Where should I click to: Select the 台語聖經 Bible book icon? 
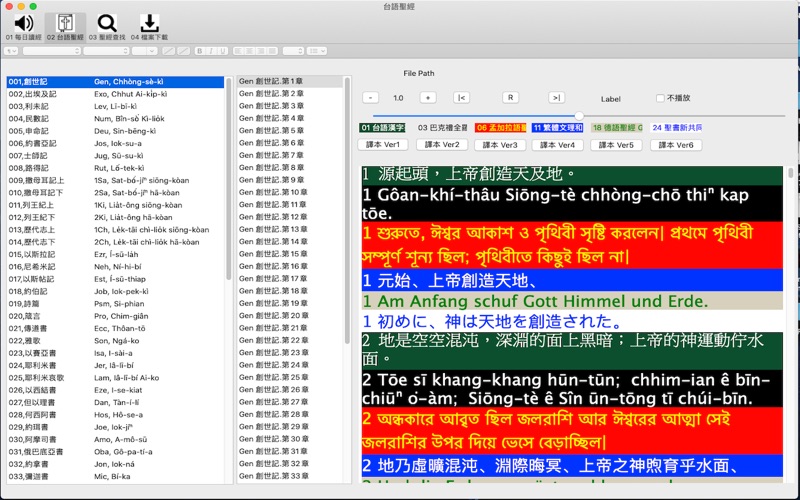[x=66, y=23]
